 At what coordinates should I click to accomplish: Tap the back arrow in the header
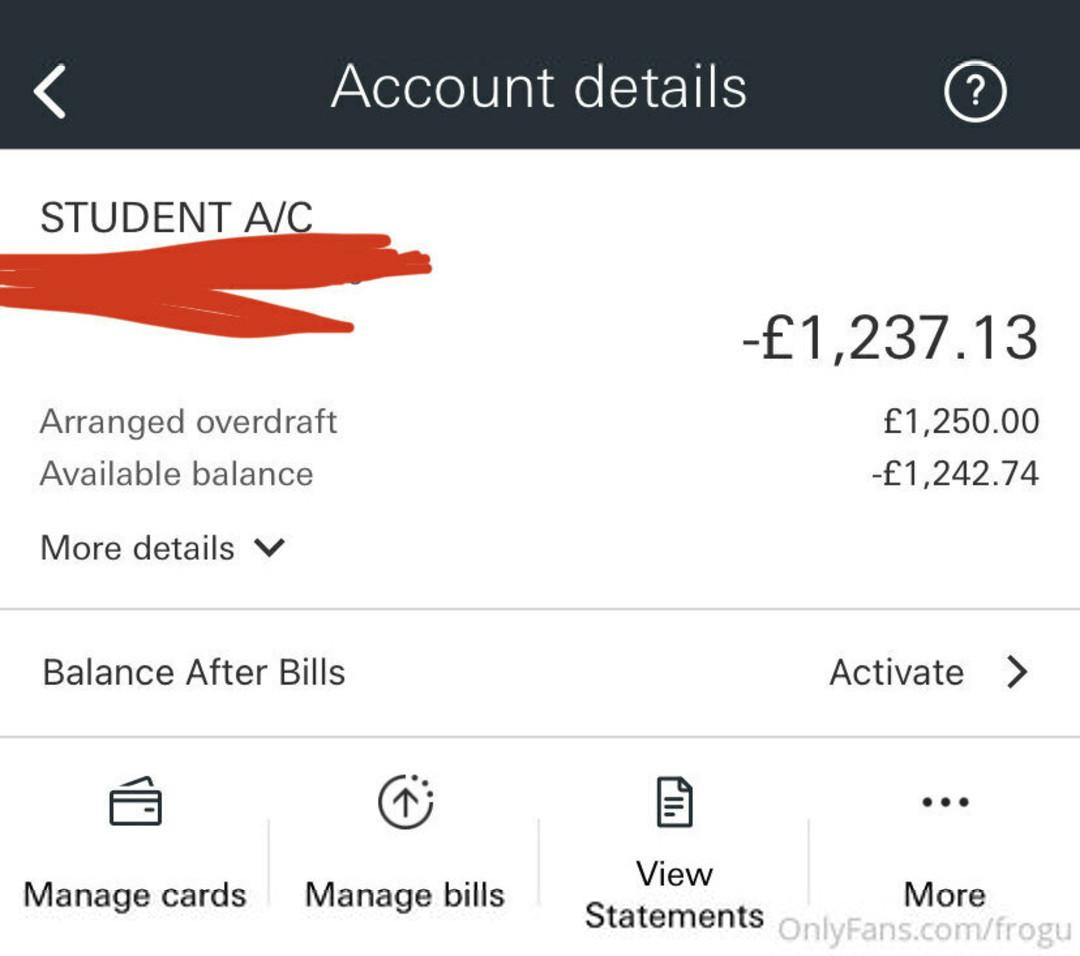click(50, 91)
